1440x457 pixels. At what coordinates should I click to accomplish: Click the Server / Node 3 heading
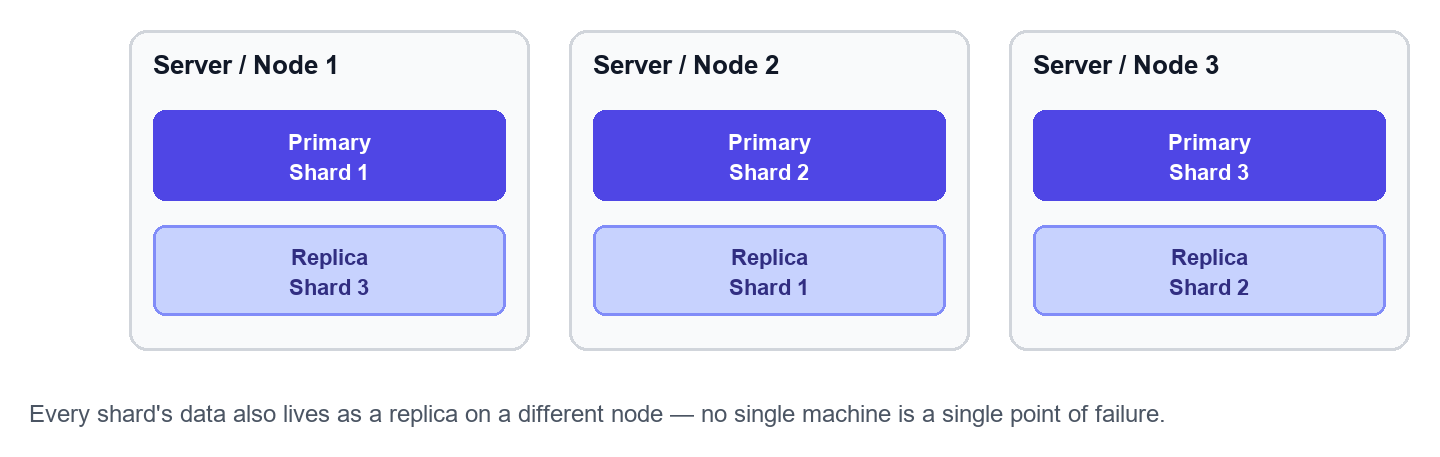pos(1126,66)
